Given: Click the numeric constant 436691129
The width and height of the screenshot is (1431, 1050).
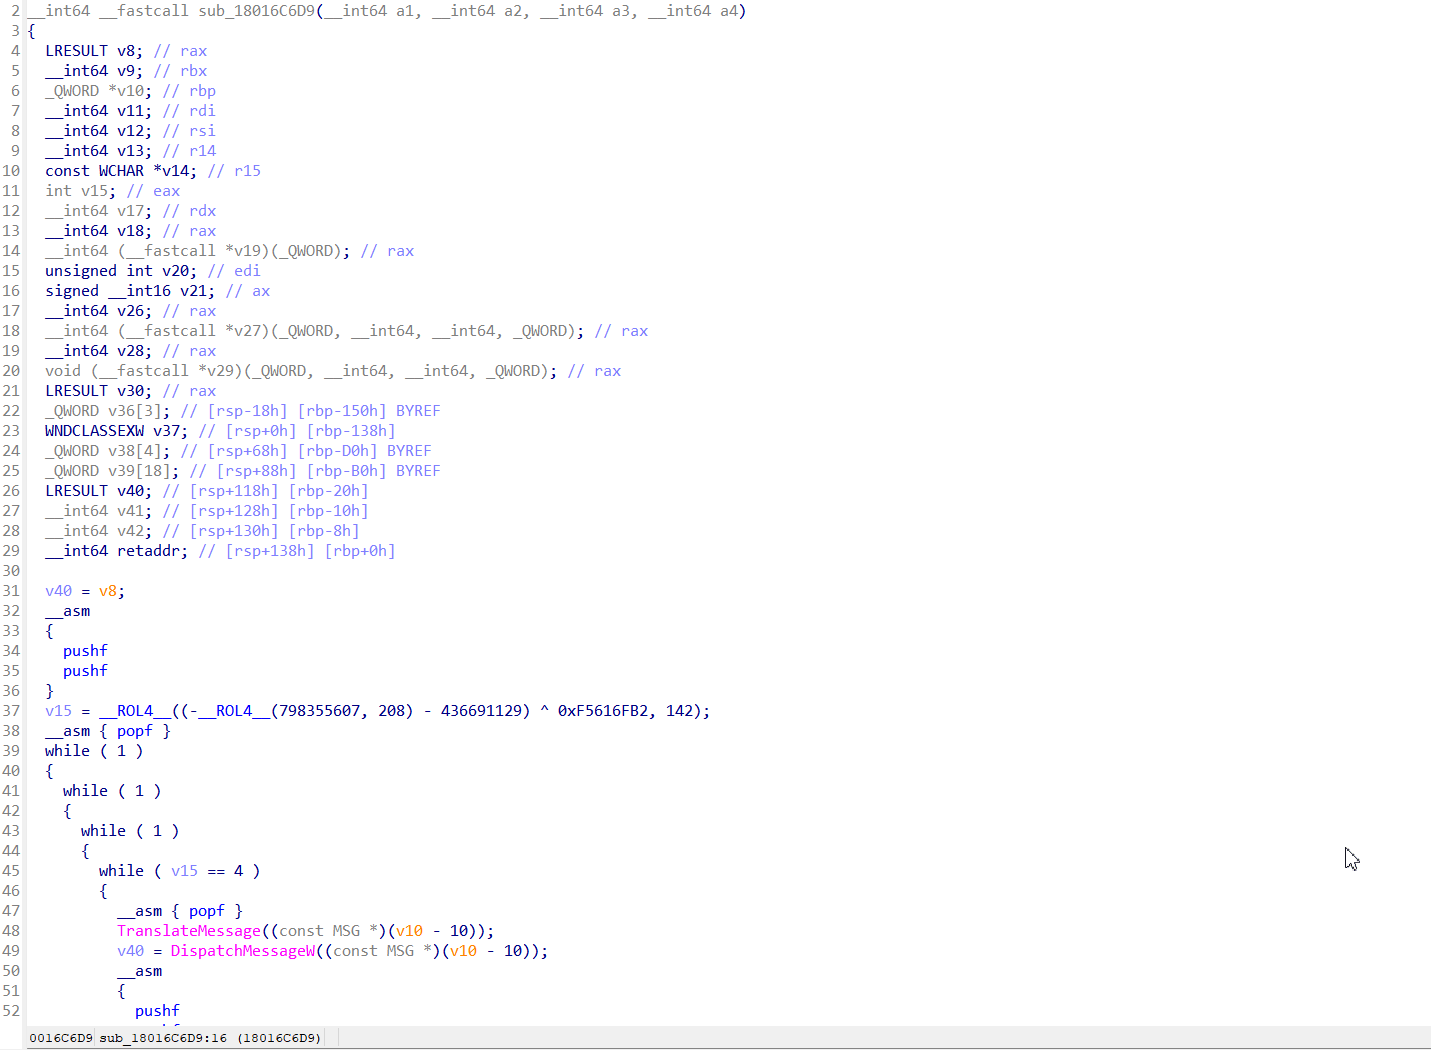Looking at the screenshot, I should [x=485, y=711].
